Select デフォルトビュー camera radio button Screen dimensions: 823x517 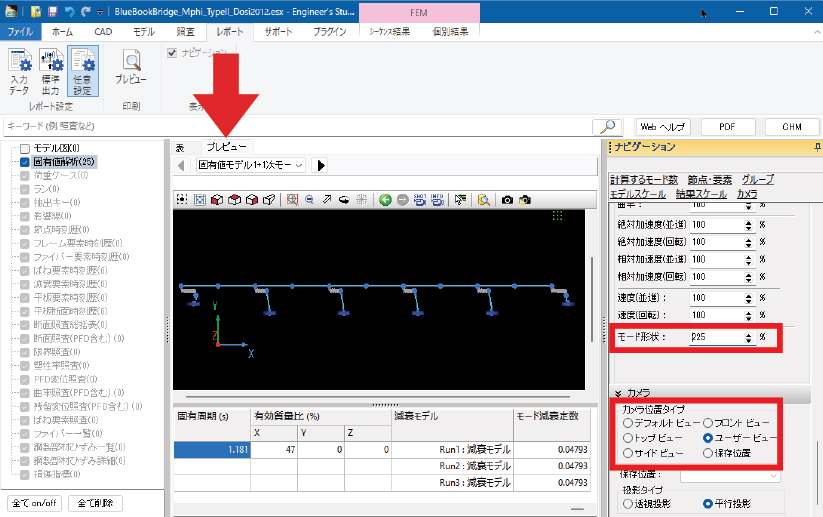628,423
